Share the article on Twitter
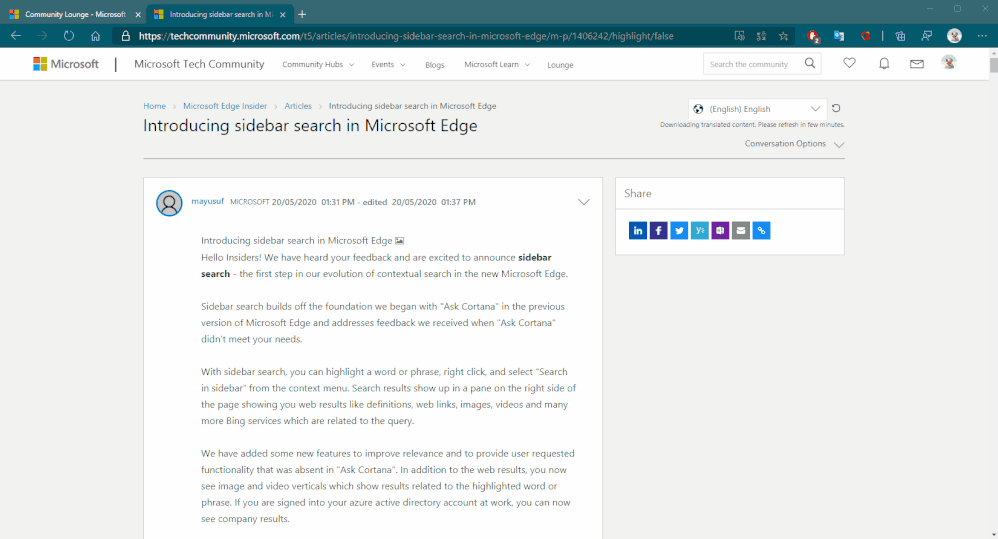Image resolution: width=998 pixels, height=539 pixels. pos(679,230)
